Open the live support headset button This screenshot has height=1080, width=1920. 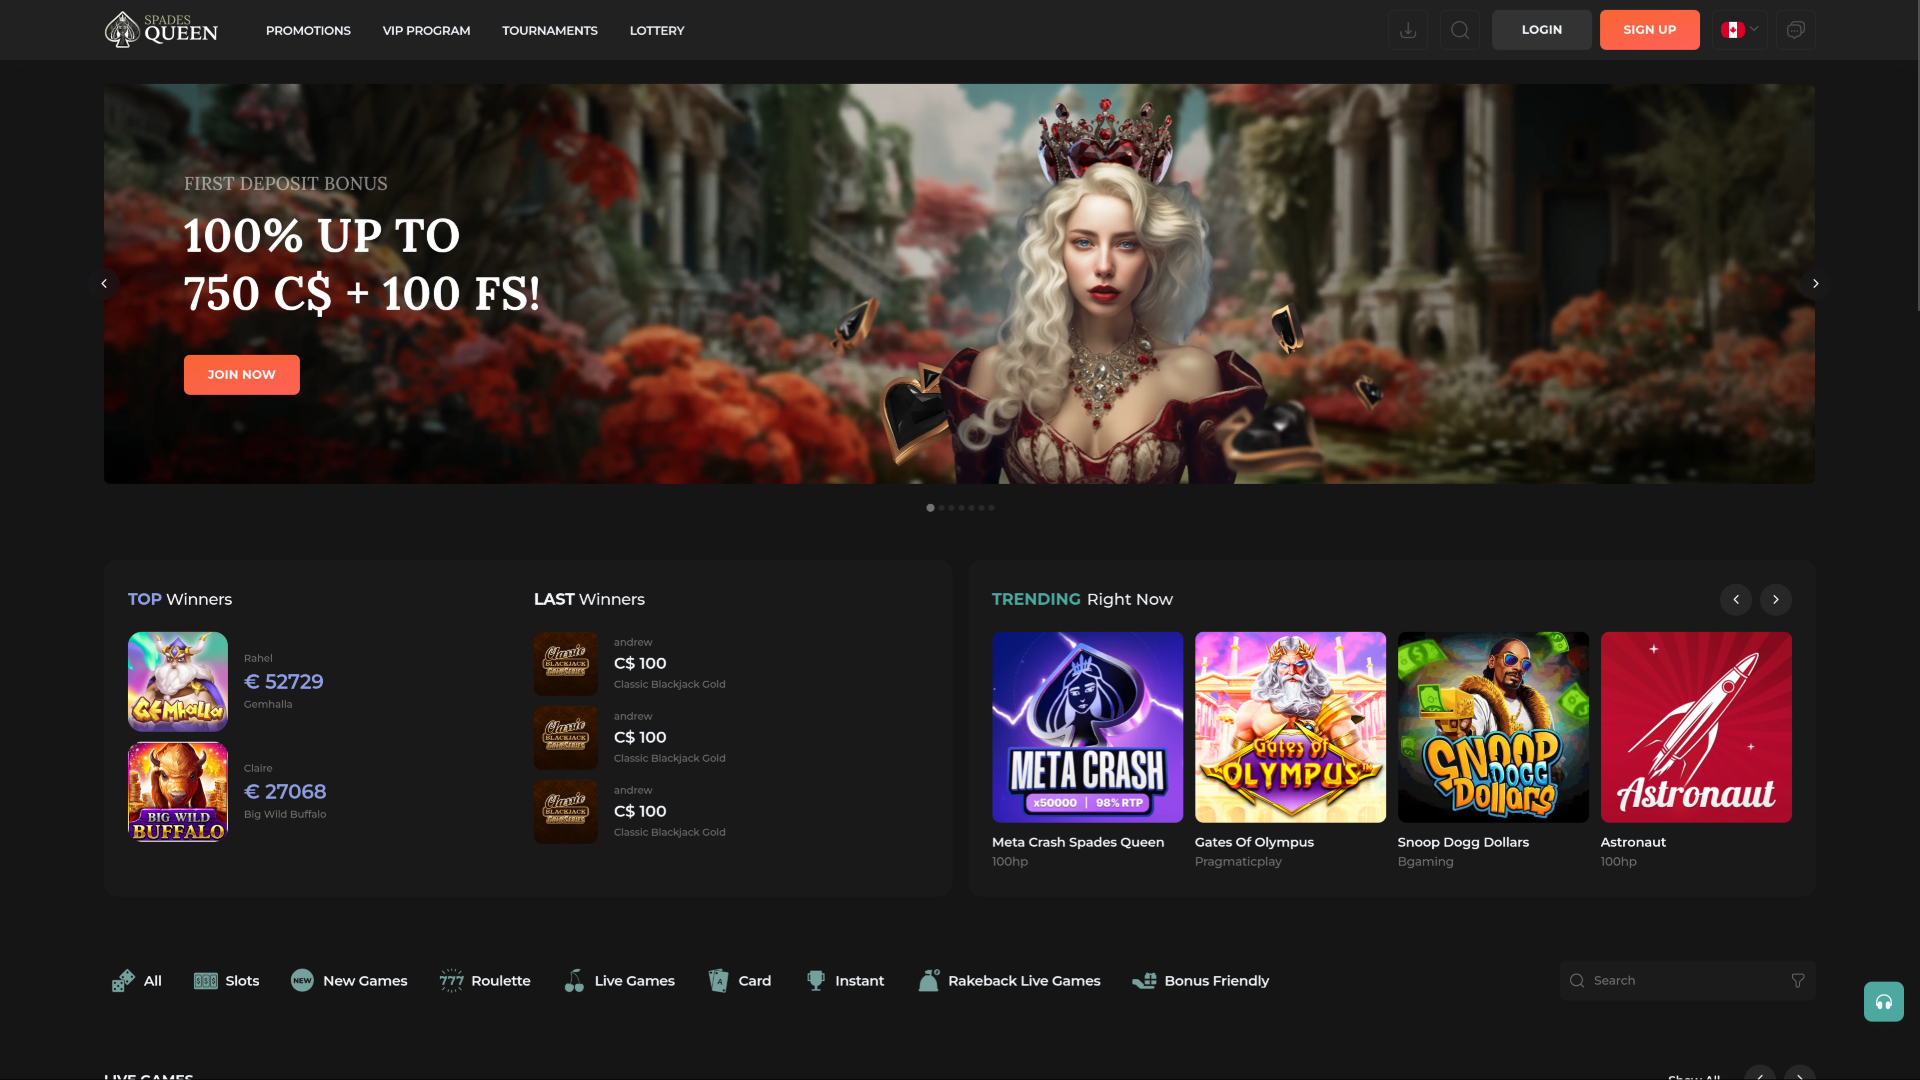pos(1883,1001)
